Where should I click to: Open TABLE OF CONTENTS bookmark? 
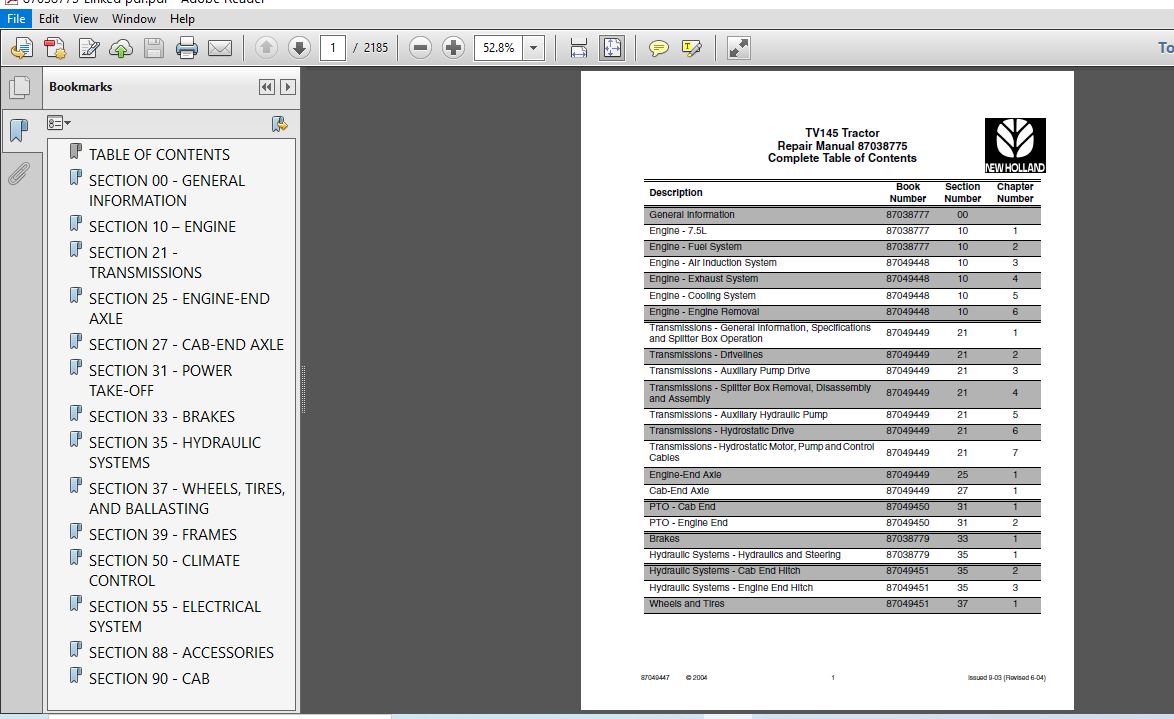(x=159, y=154)
